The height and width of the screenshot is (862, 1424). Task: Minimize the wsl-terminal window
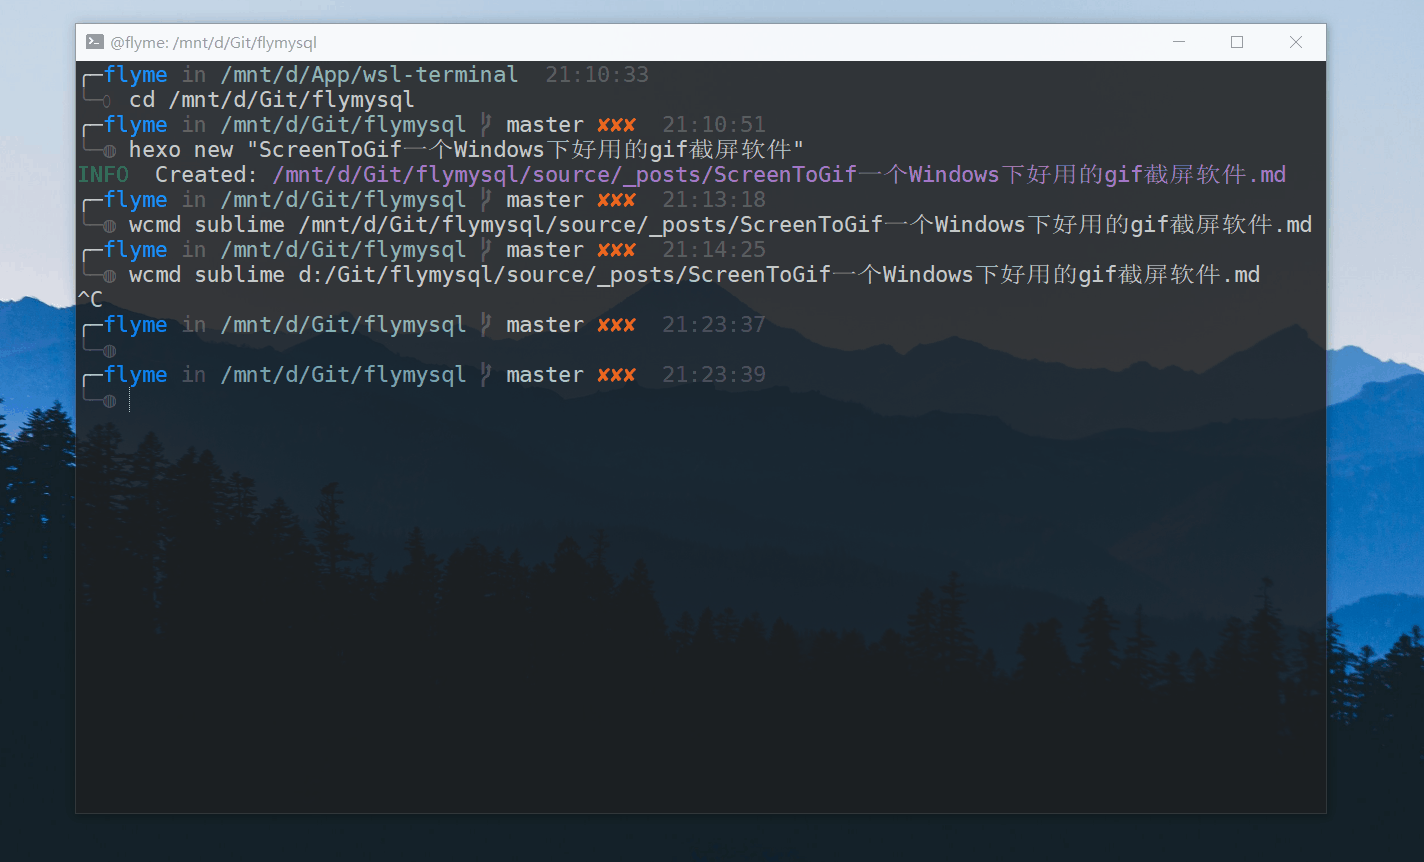[x=1179, y=42]
